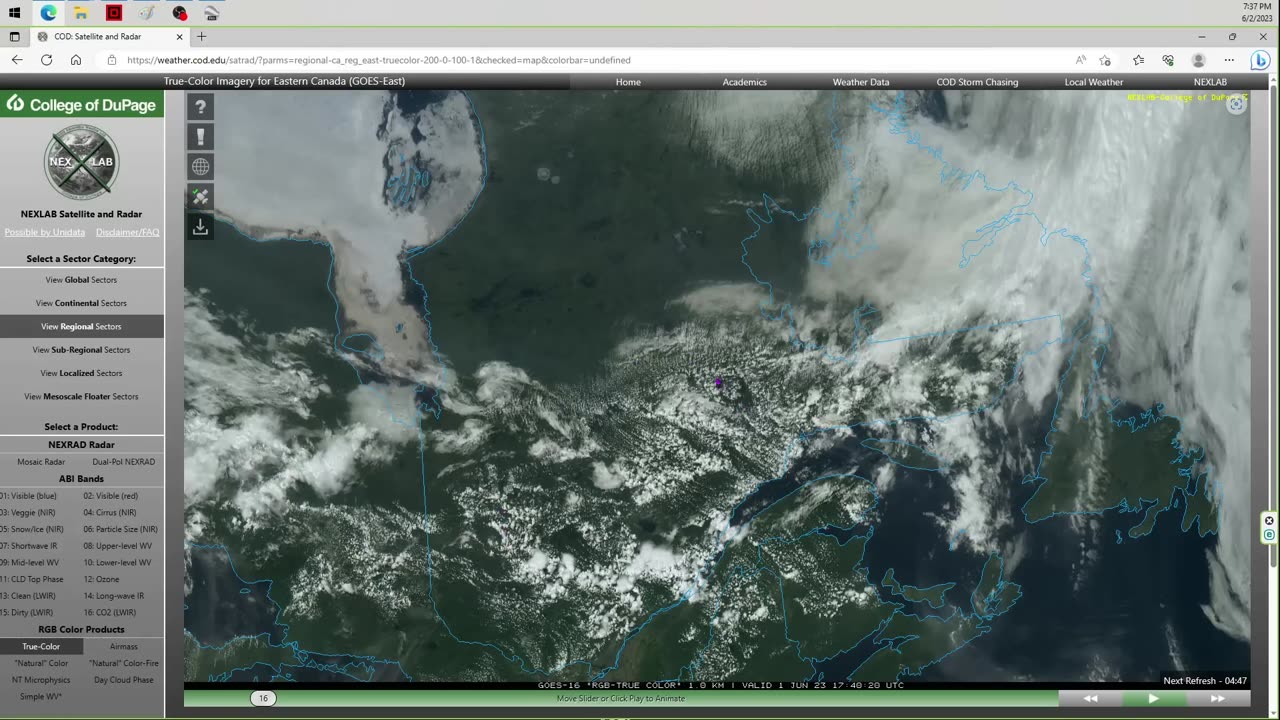Go to browser home page icon

[x=76, y=60]
